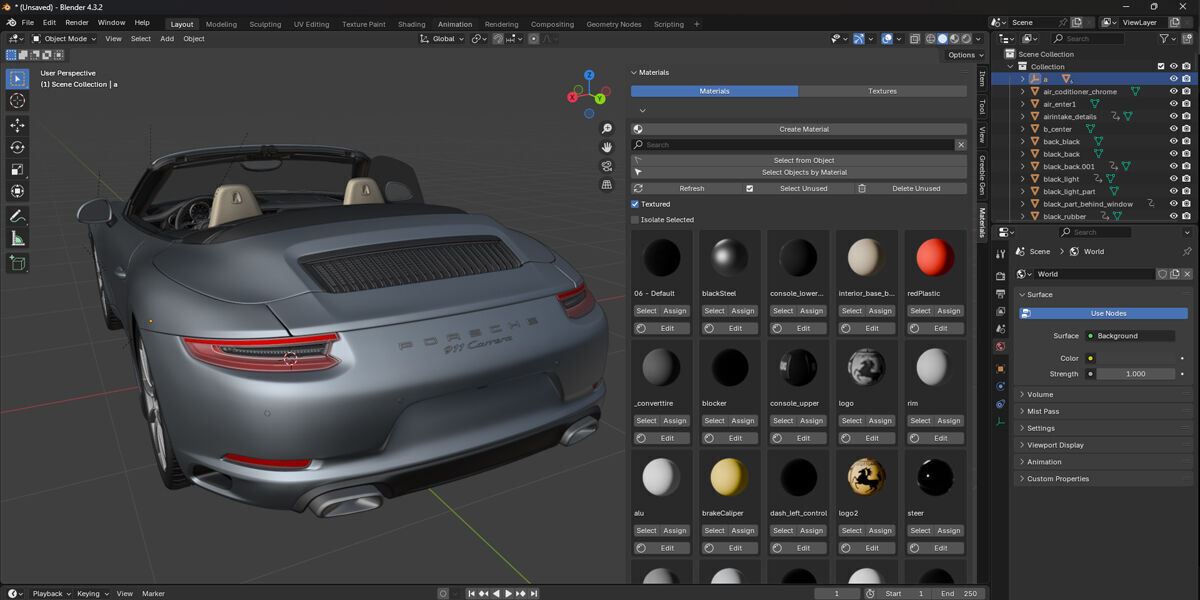Disable rendering of back_black via camera icon
Screen dimensions: 1200x600
[1186, 142]
